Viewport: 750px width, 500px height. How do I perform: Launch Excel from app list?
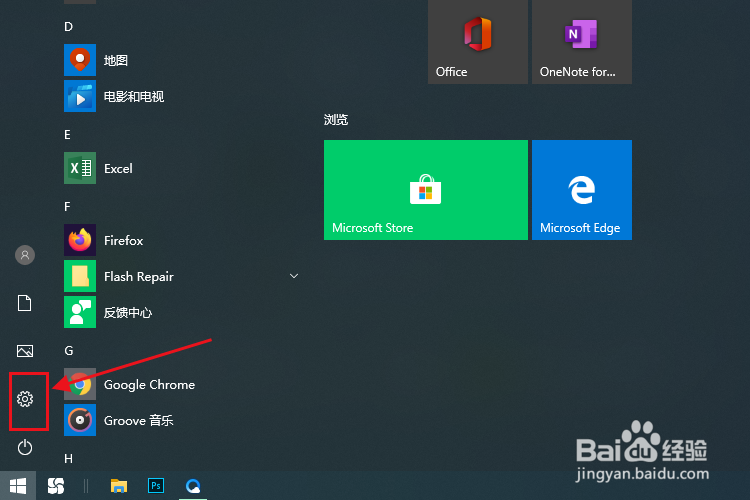(x=181, y=168)
